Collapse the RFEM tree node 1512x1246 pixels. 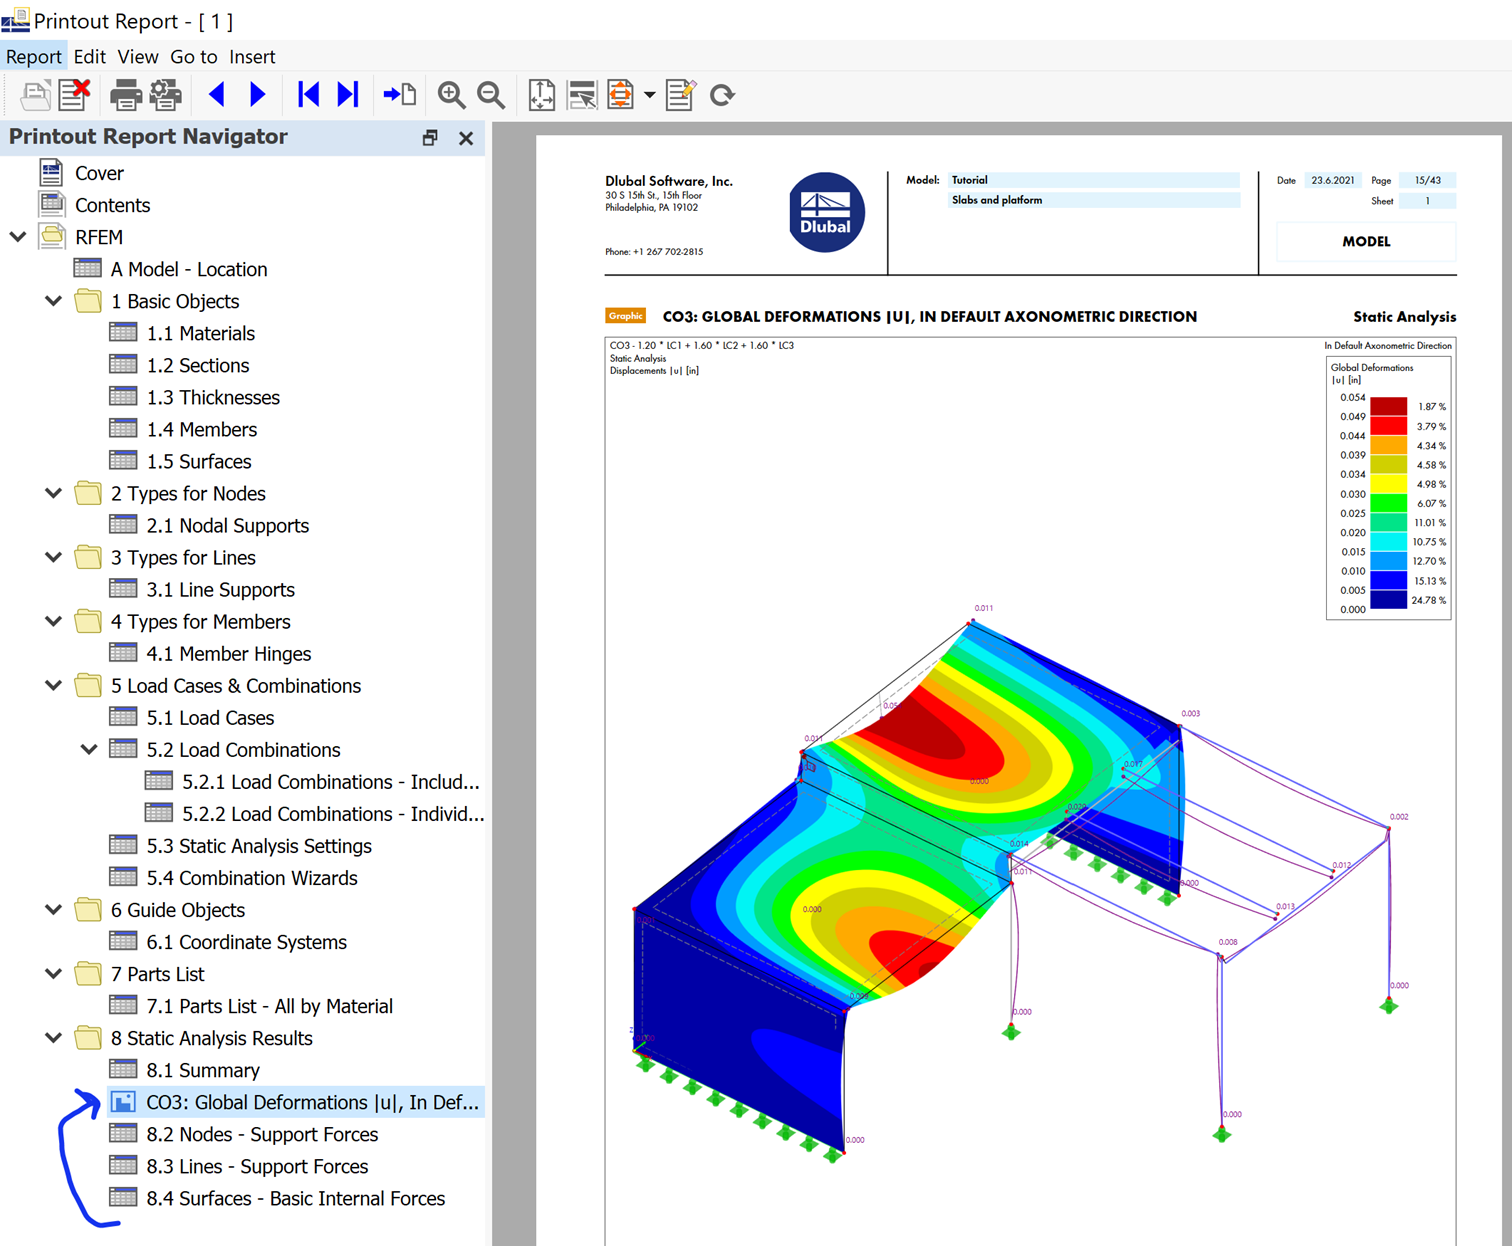click(x=18, y=237)
